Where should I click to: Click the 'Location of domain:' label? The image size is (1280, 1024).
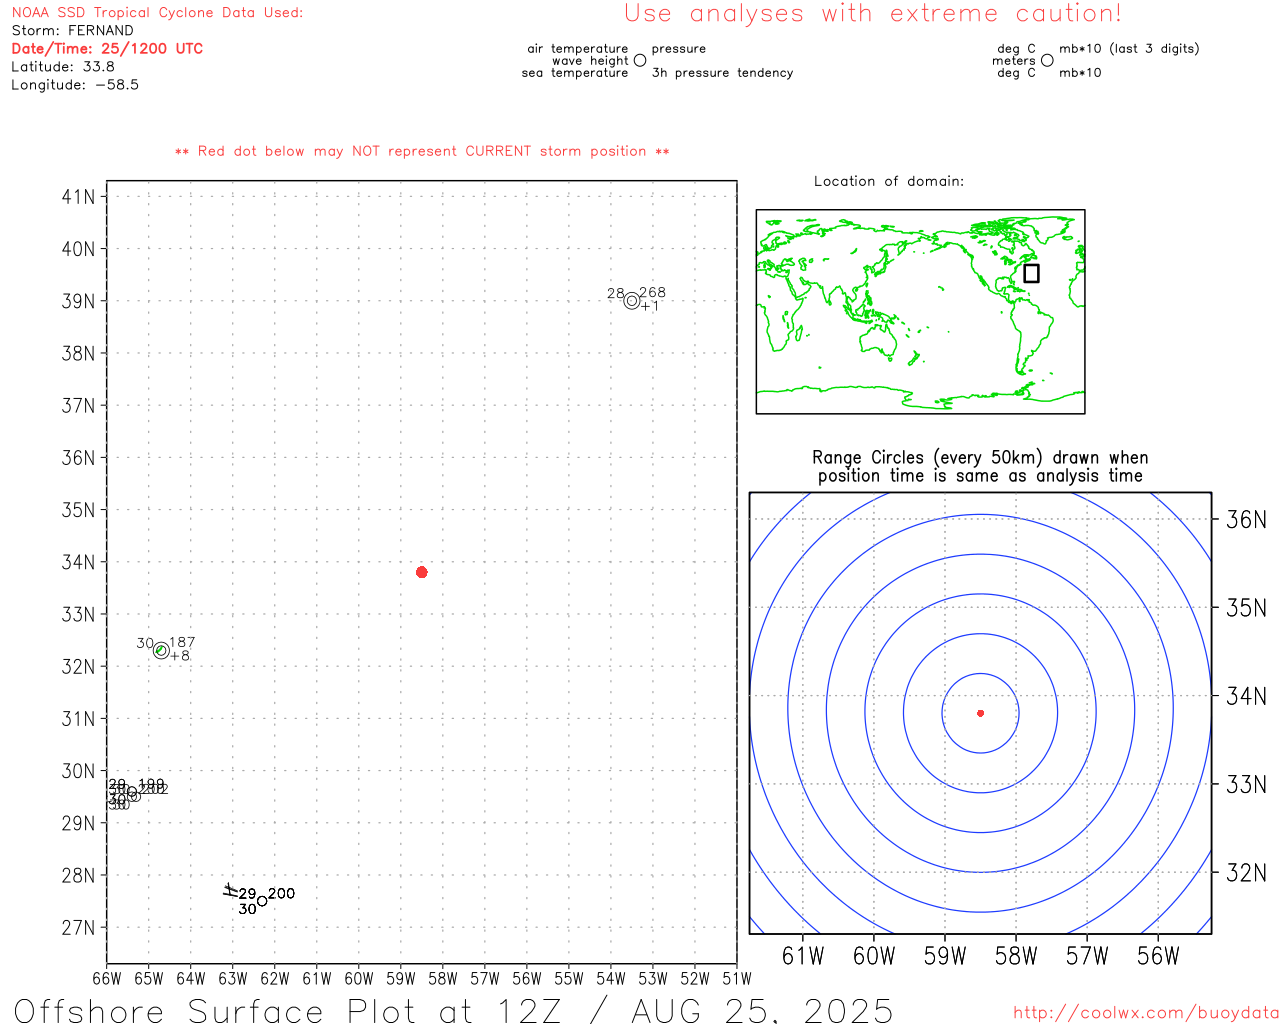coord(889,181)
